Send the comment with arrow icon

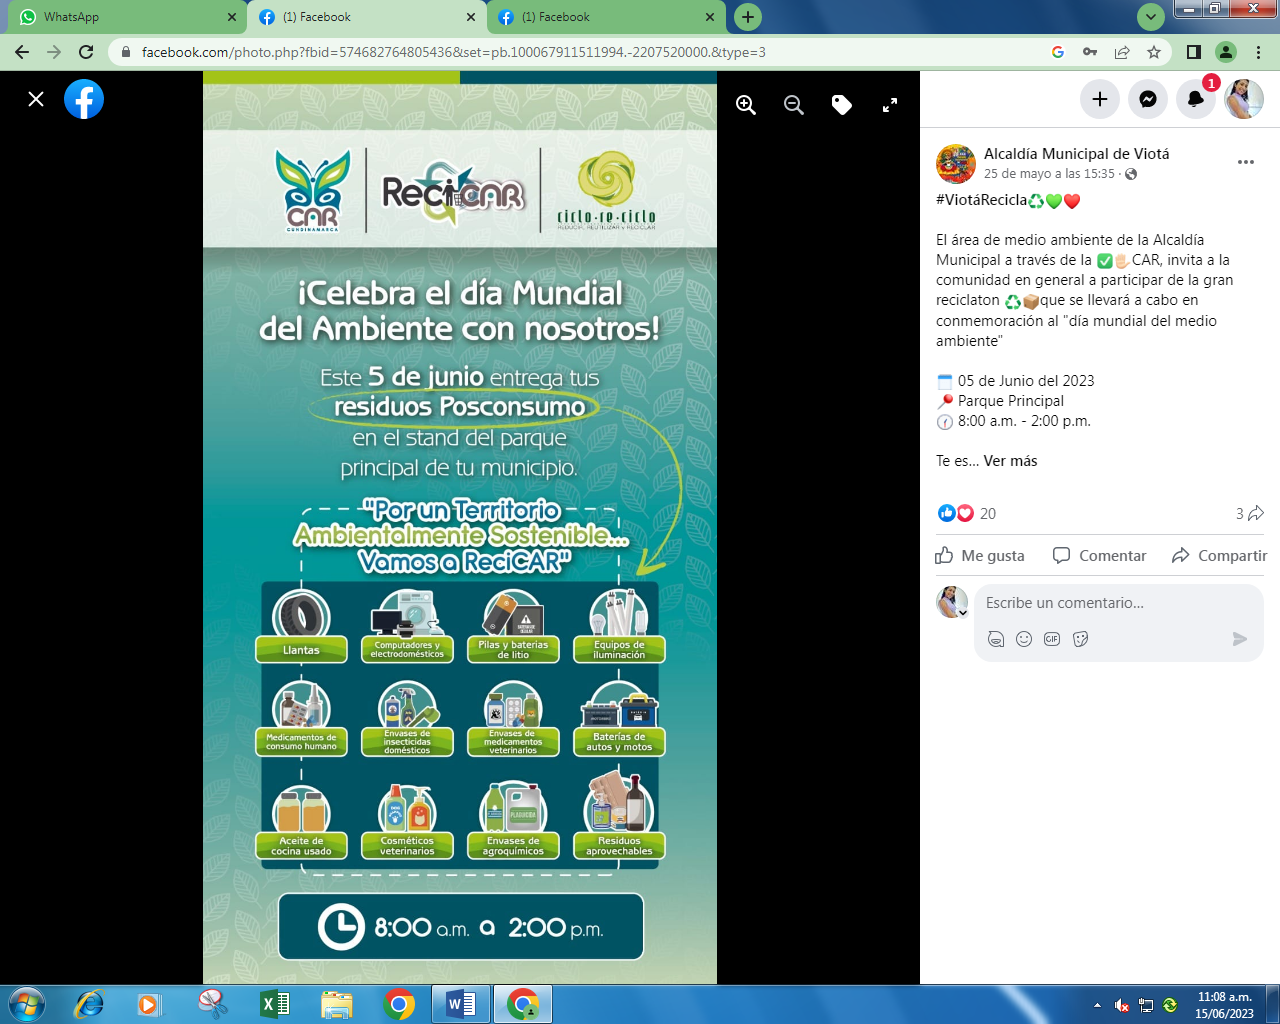[x=1240, y=639]
